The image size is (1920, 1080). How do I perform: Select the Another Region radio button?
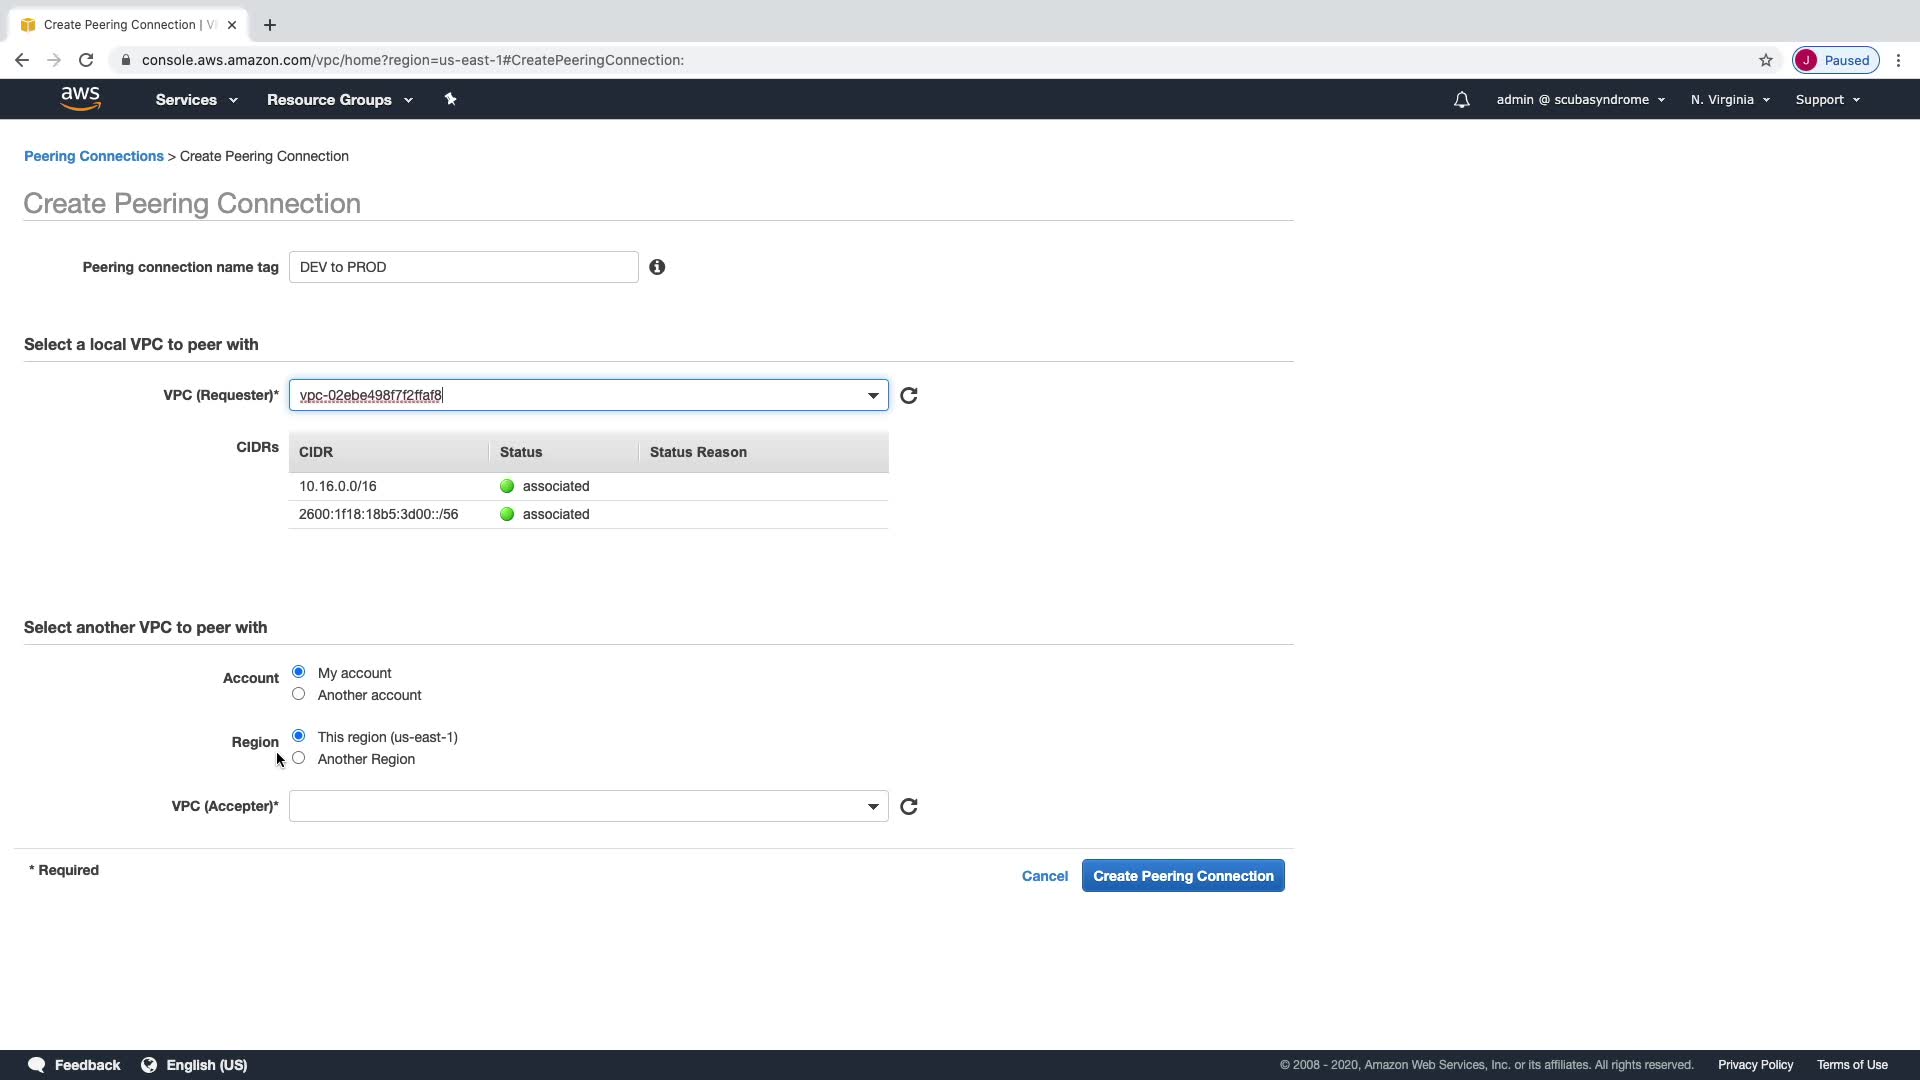pyautogui.click(x=298, y=758)
